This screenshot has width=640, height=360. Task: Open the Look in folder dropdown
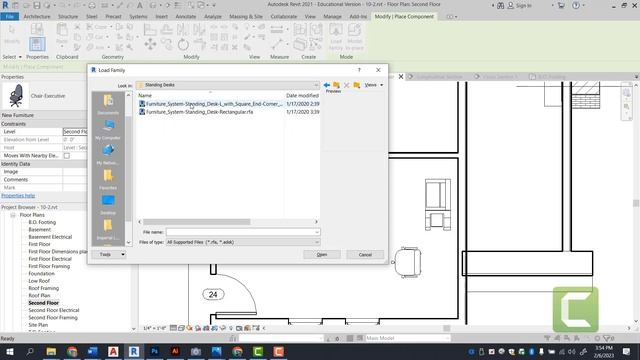pyautogui.click(x=316, y=85)
